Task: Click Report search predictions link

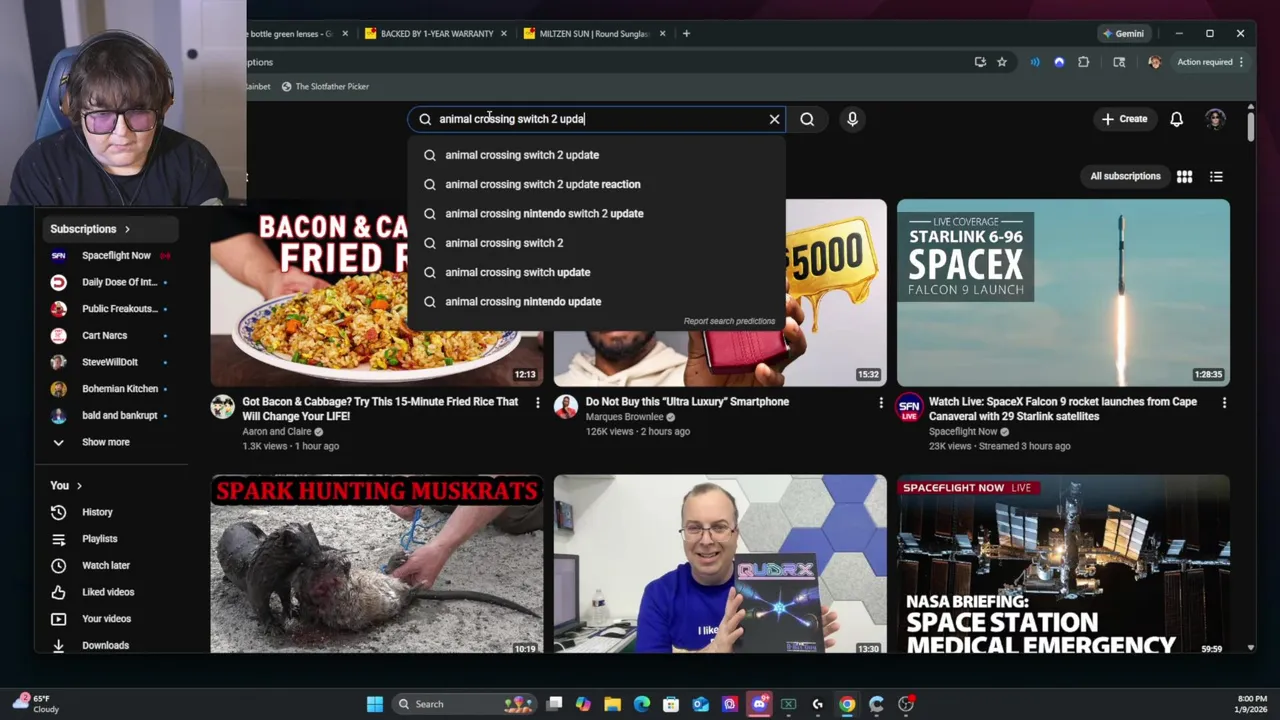Action: [x=729, y=321]
